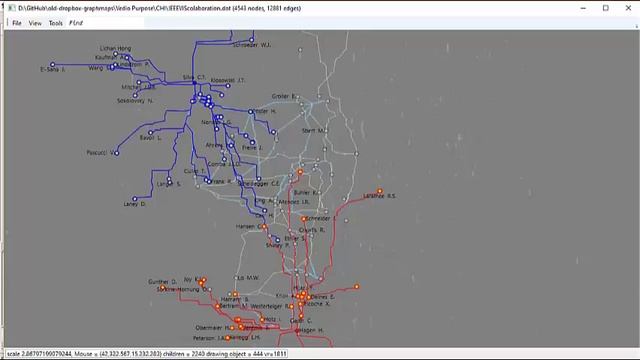This screenshot has width=640, height=360.
Task: Select the Lichan Hong node
Action: (116, 54)
